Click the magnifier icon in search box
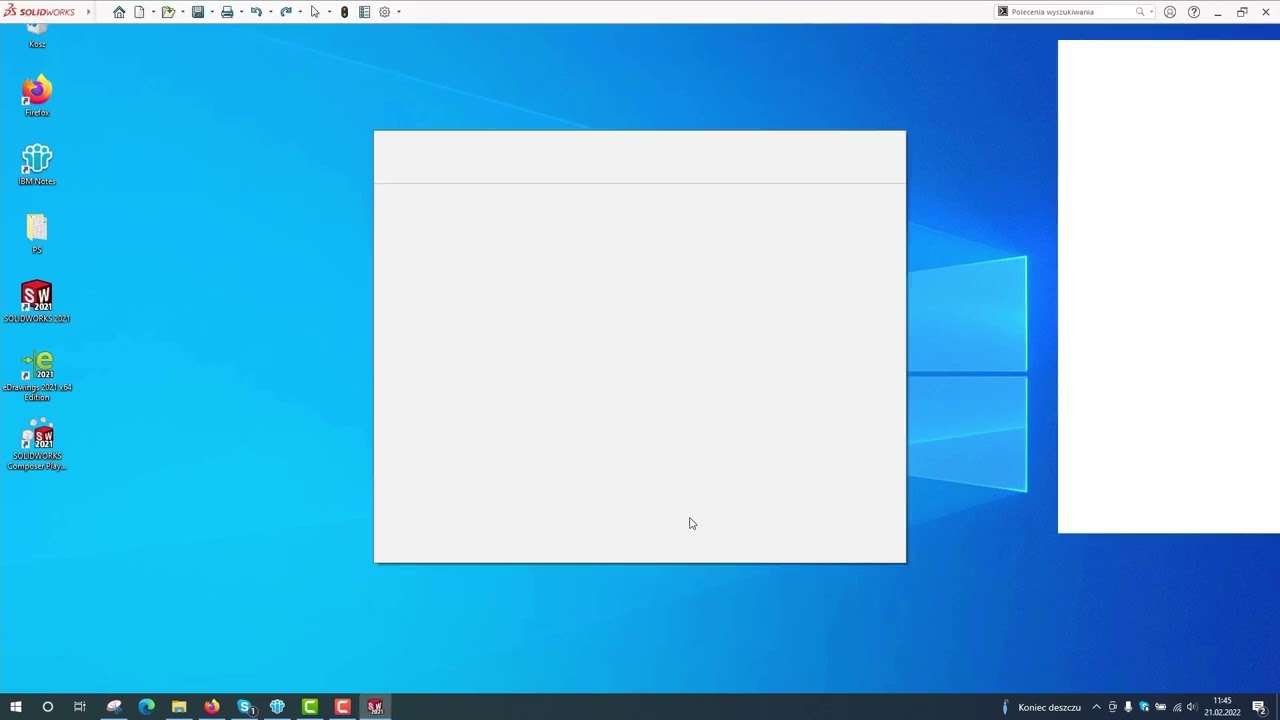 tap(1140, 12)
